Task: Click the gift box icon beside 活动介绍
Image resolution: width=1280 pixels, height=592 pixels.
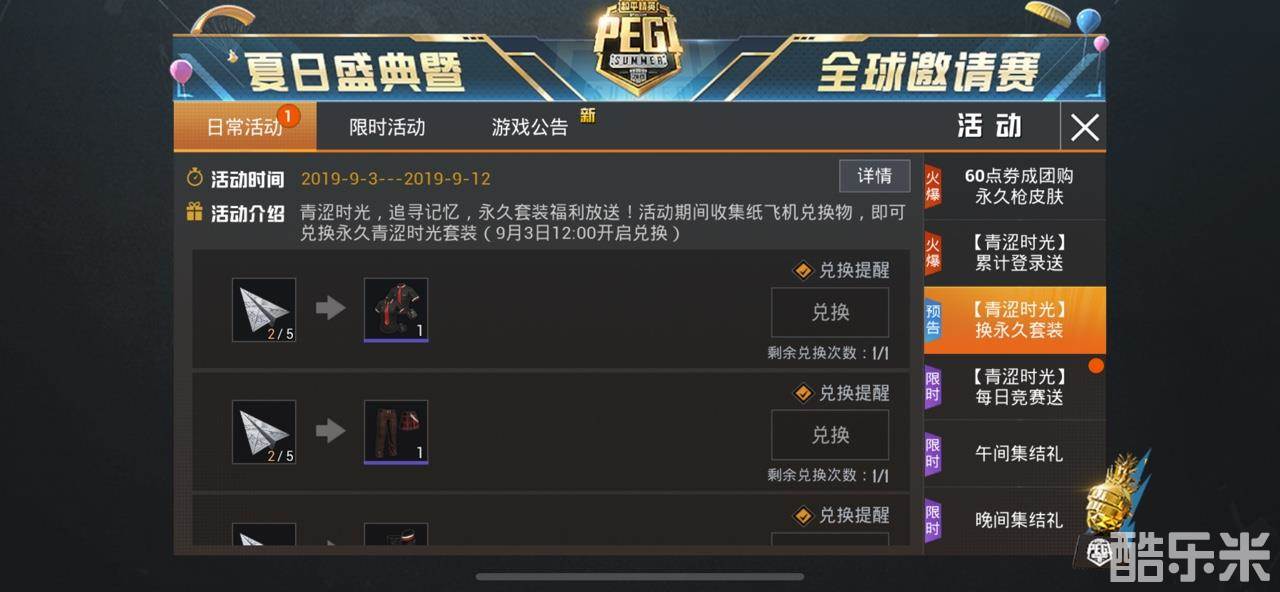Action: click(195, 212)
